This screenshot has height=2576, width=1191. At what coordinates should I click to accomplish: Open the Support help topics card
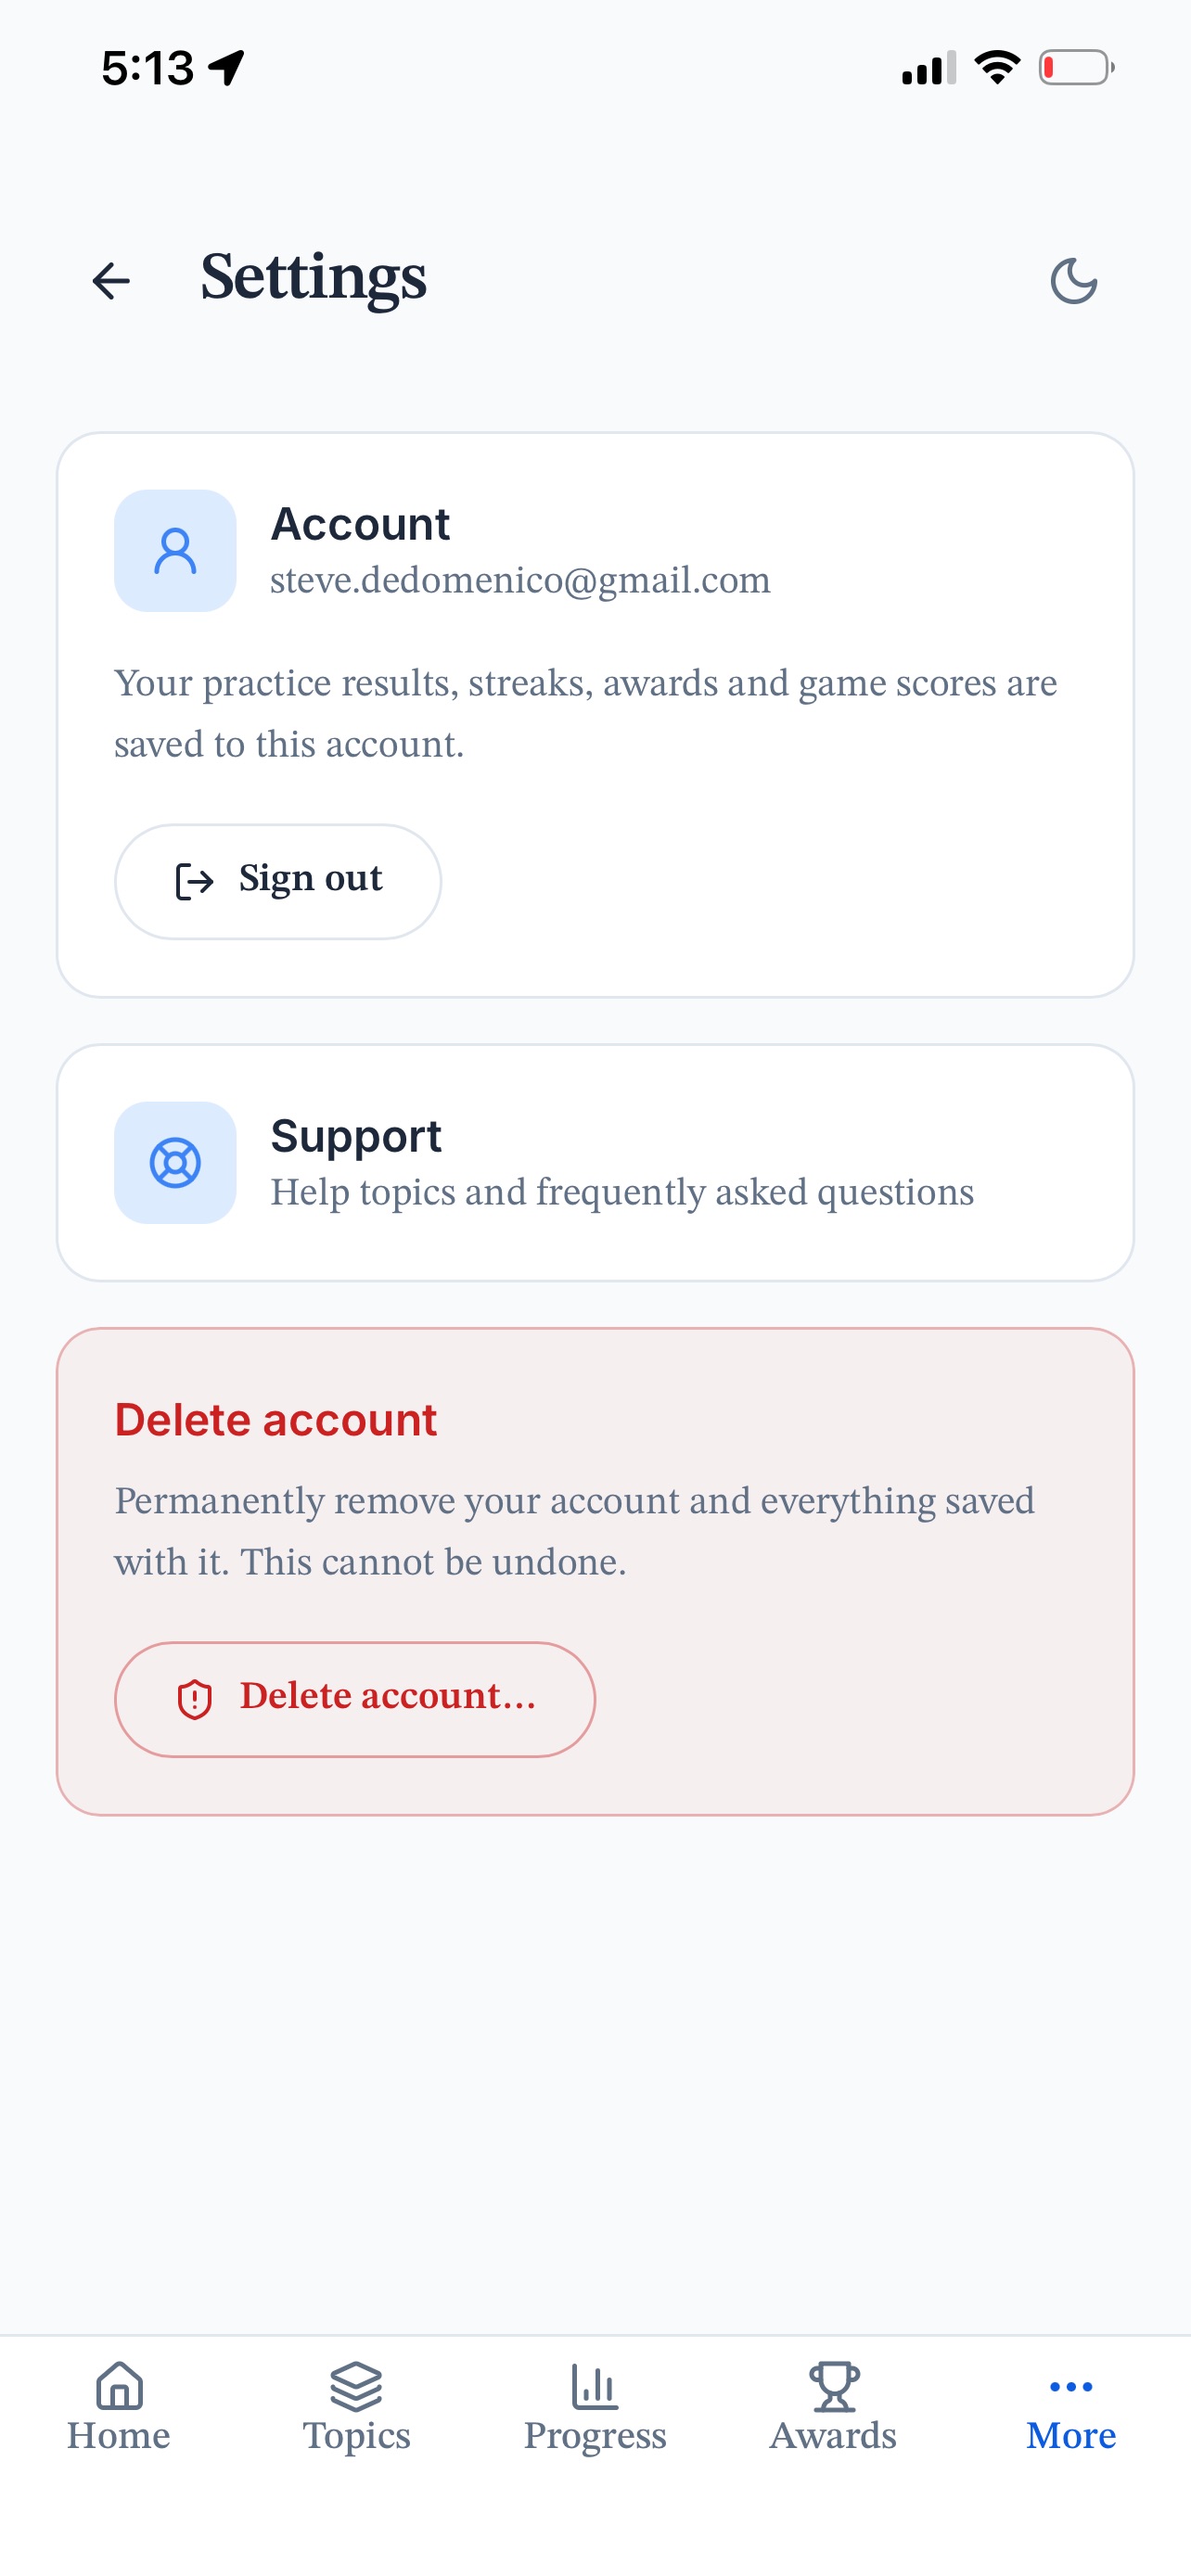pos(595,1163)
